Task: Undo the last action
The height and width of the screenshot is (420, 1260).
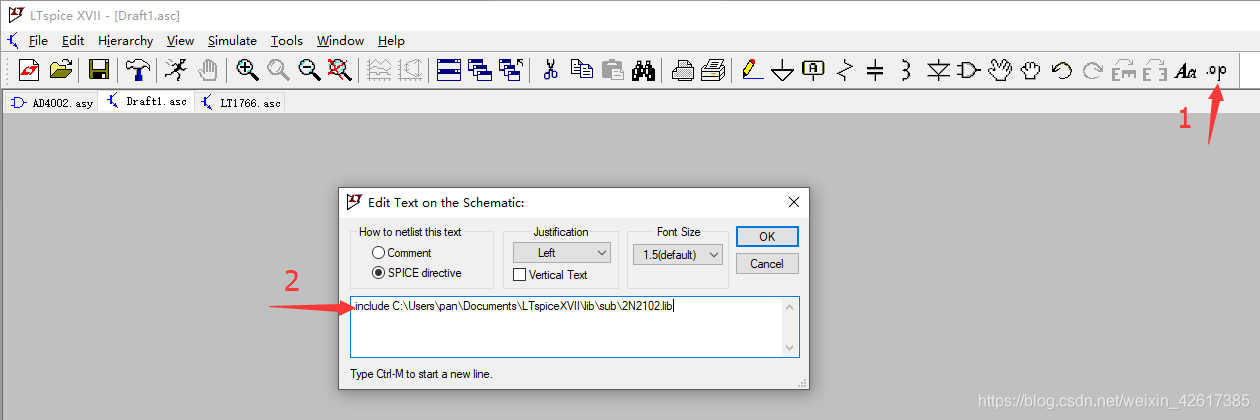Action: 1062,70
